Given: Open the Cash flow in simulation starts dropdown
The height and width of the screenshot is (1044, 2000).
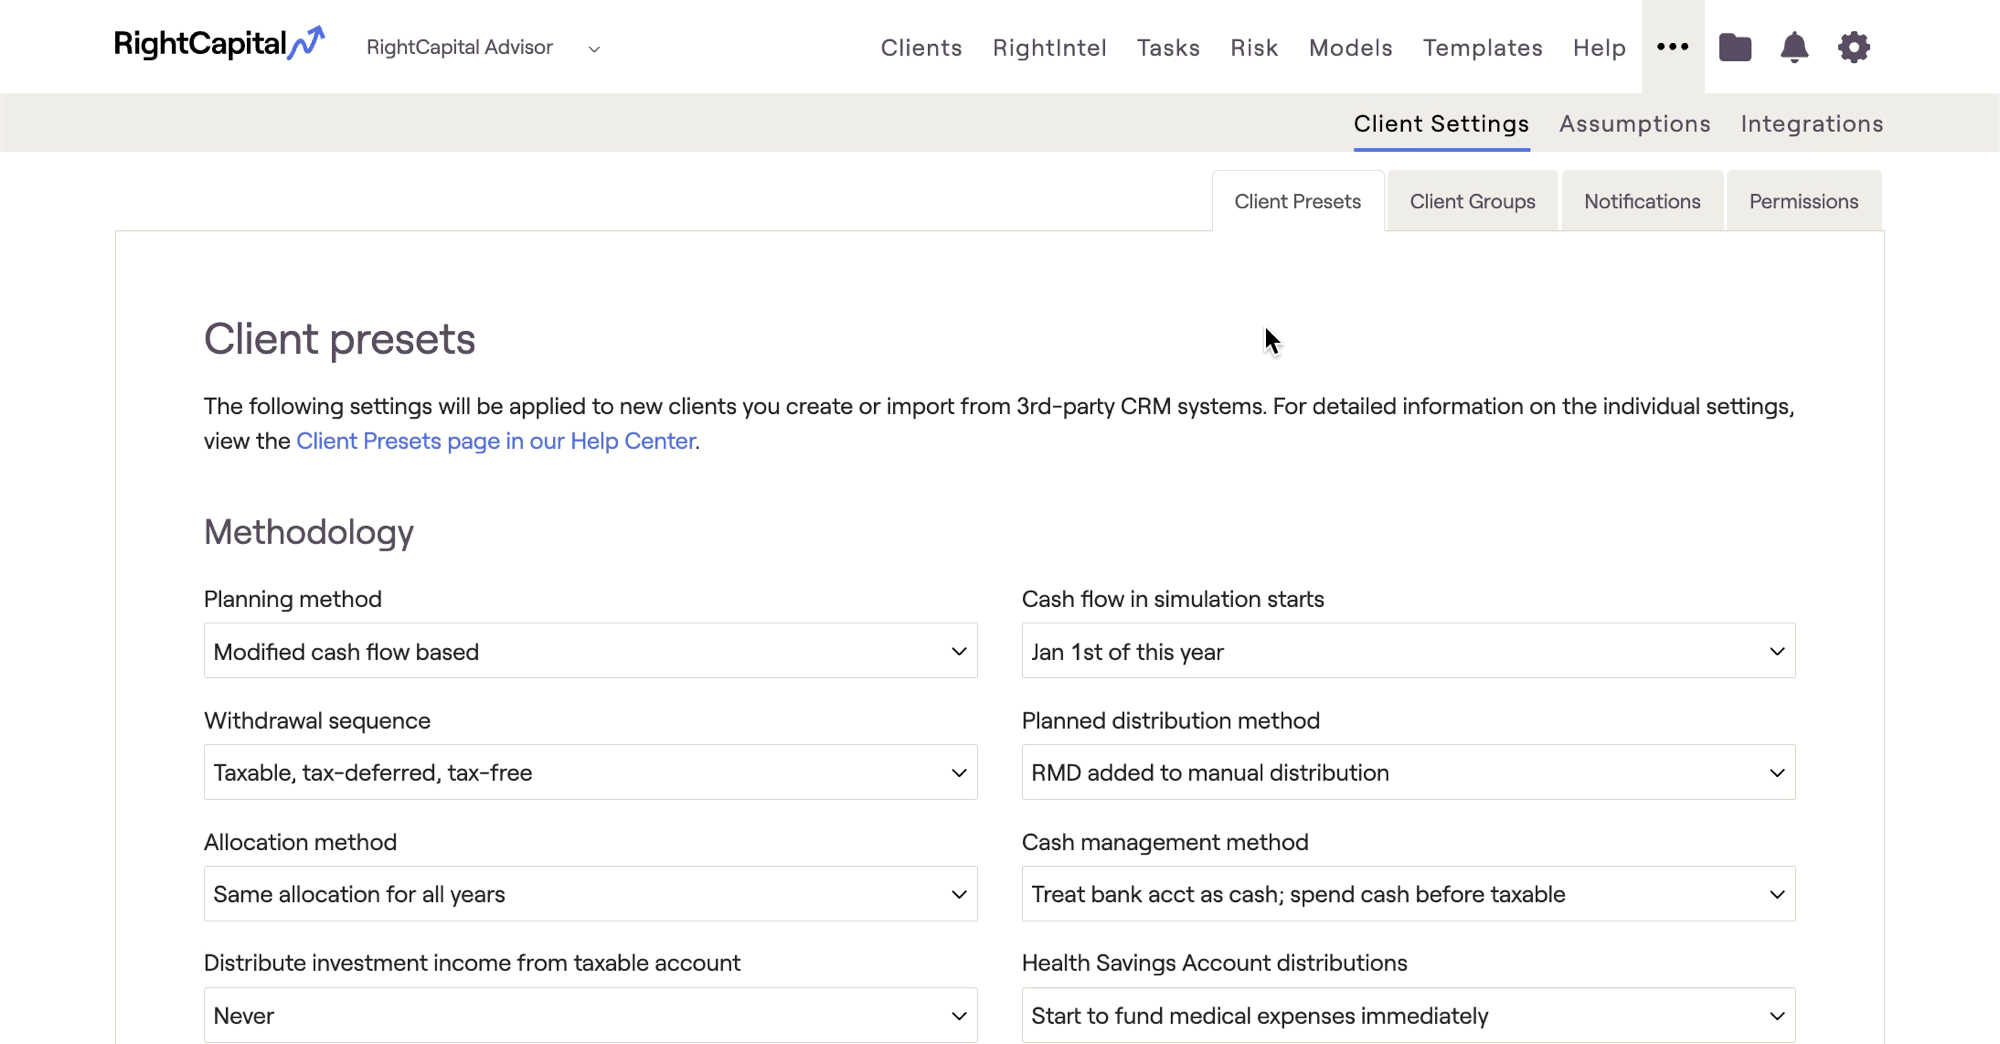Looking at the screenshot, I should pos(1408,651).
